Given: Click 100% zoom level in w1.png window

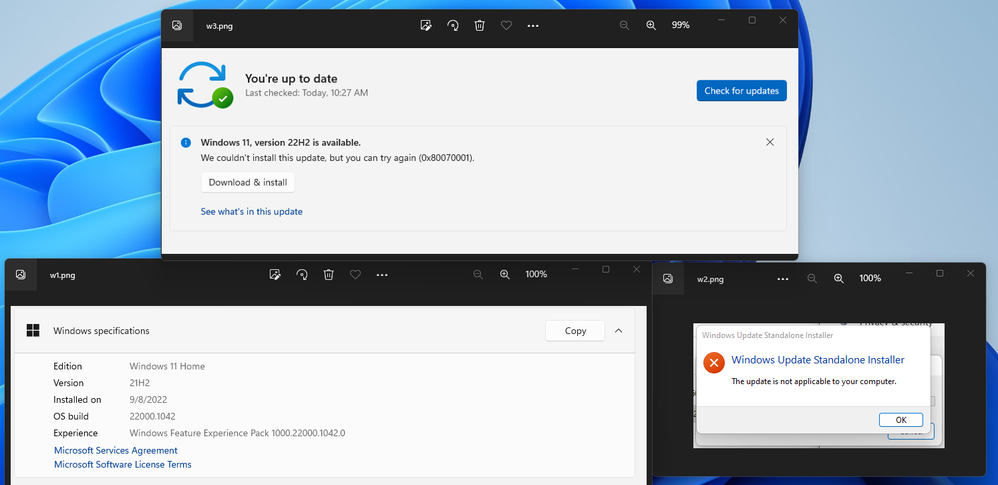Looking at the screenshot, I should click(536, 274).
